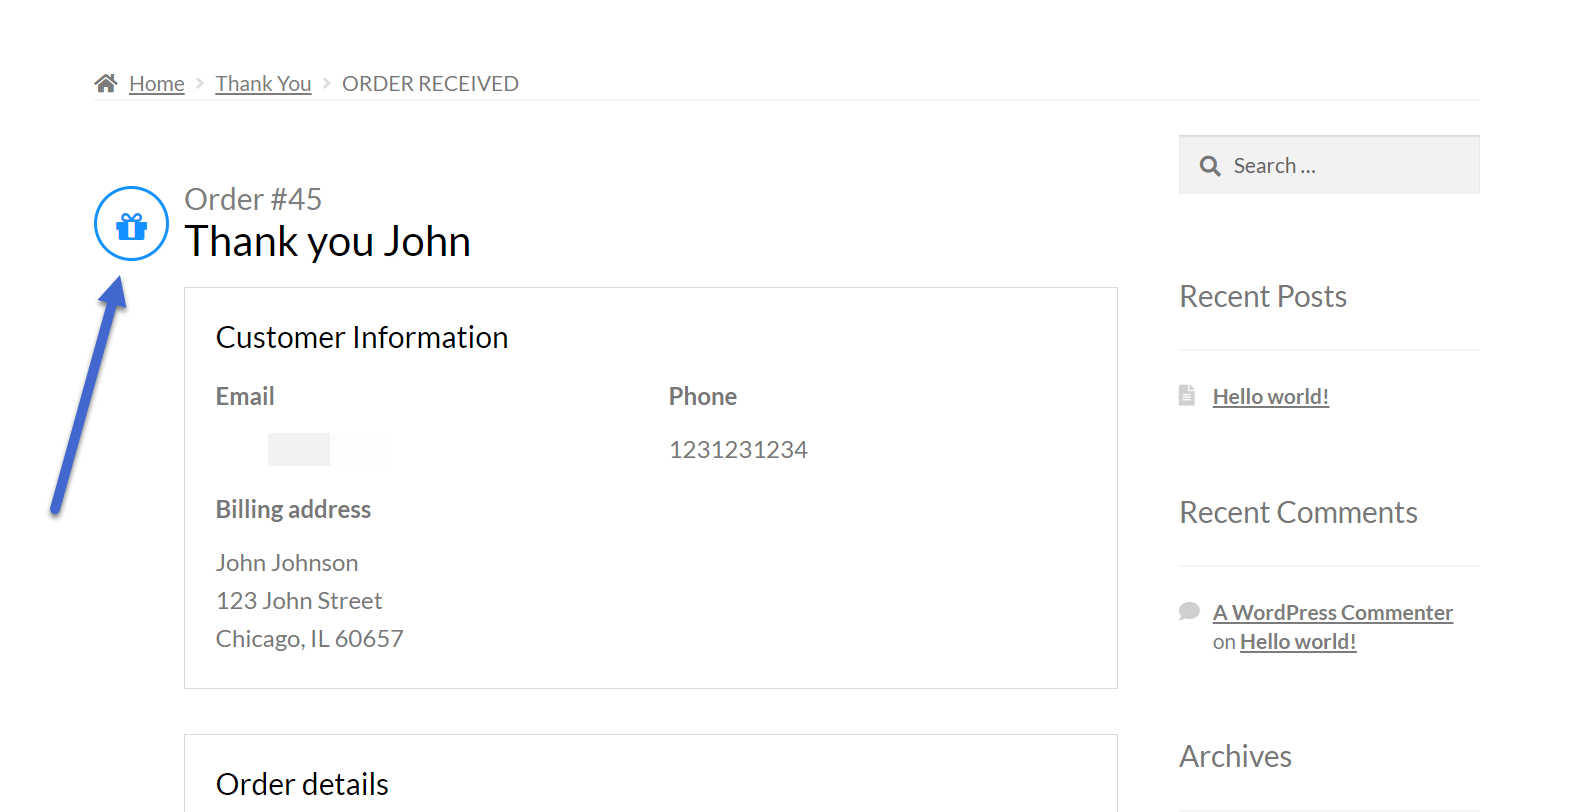Open the Hello world! recent post
Viewport: 1580px width, 812px height.
(1270, 397)
